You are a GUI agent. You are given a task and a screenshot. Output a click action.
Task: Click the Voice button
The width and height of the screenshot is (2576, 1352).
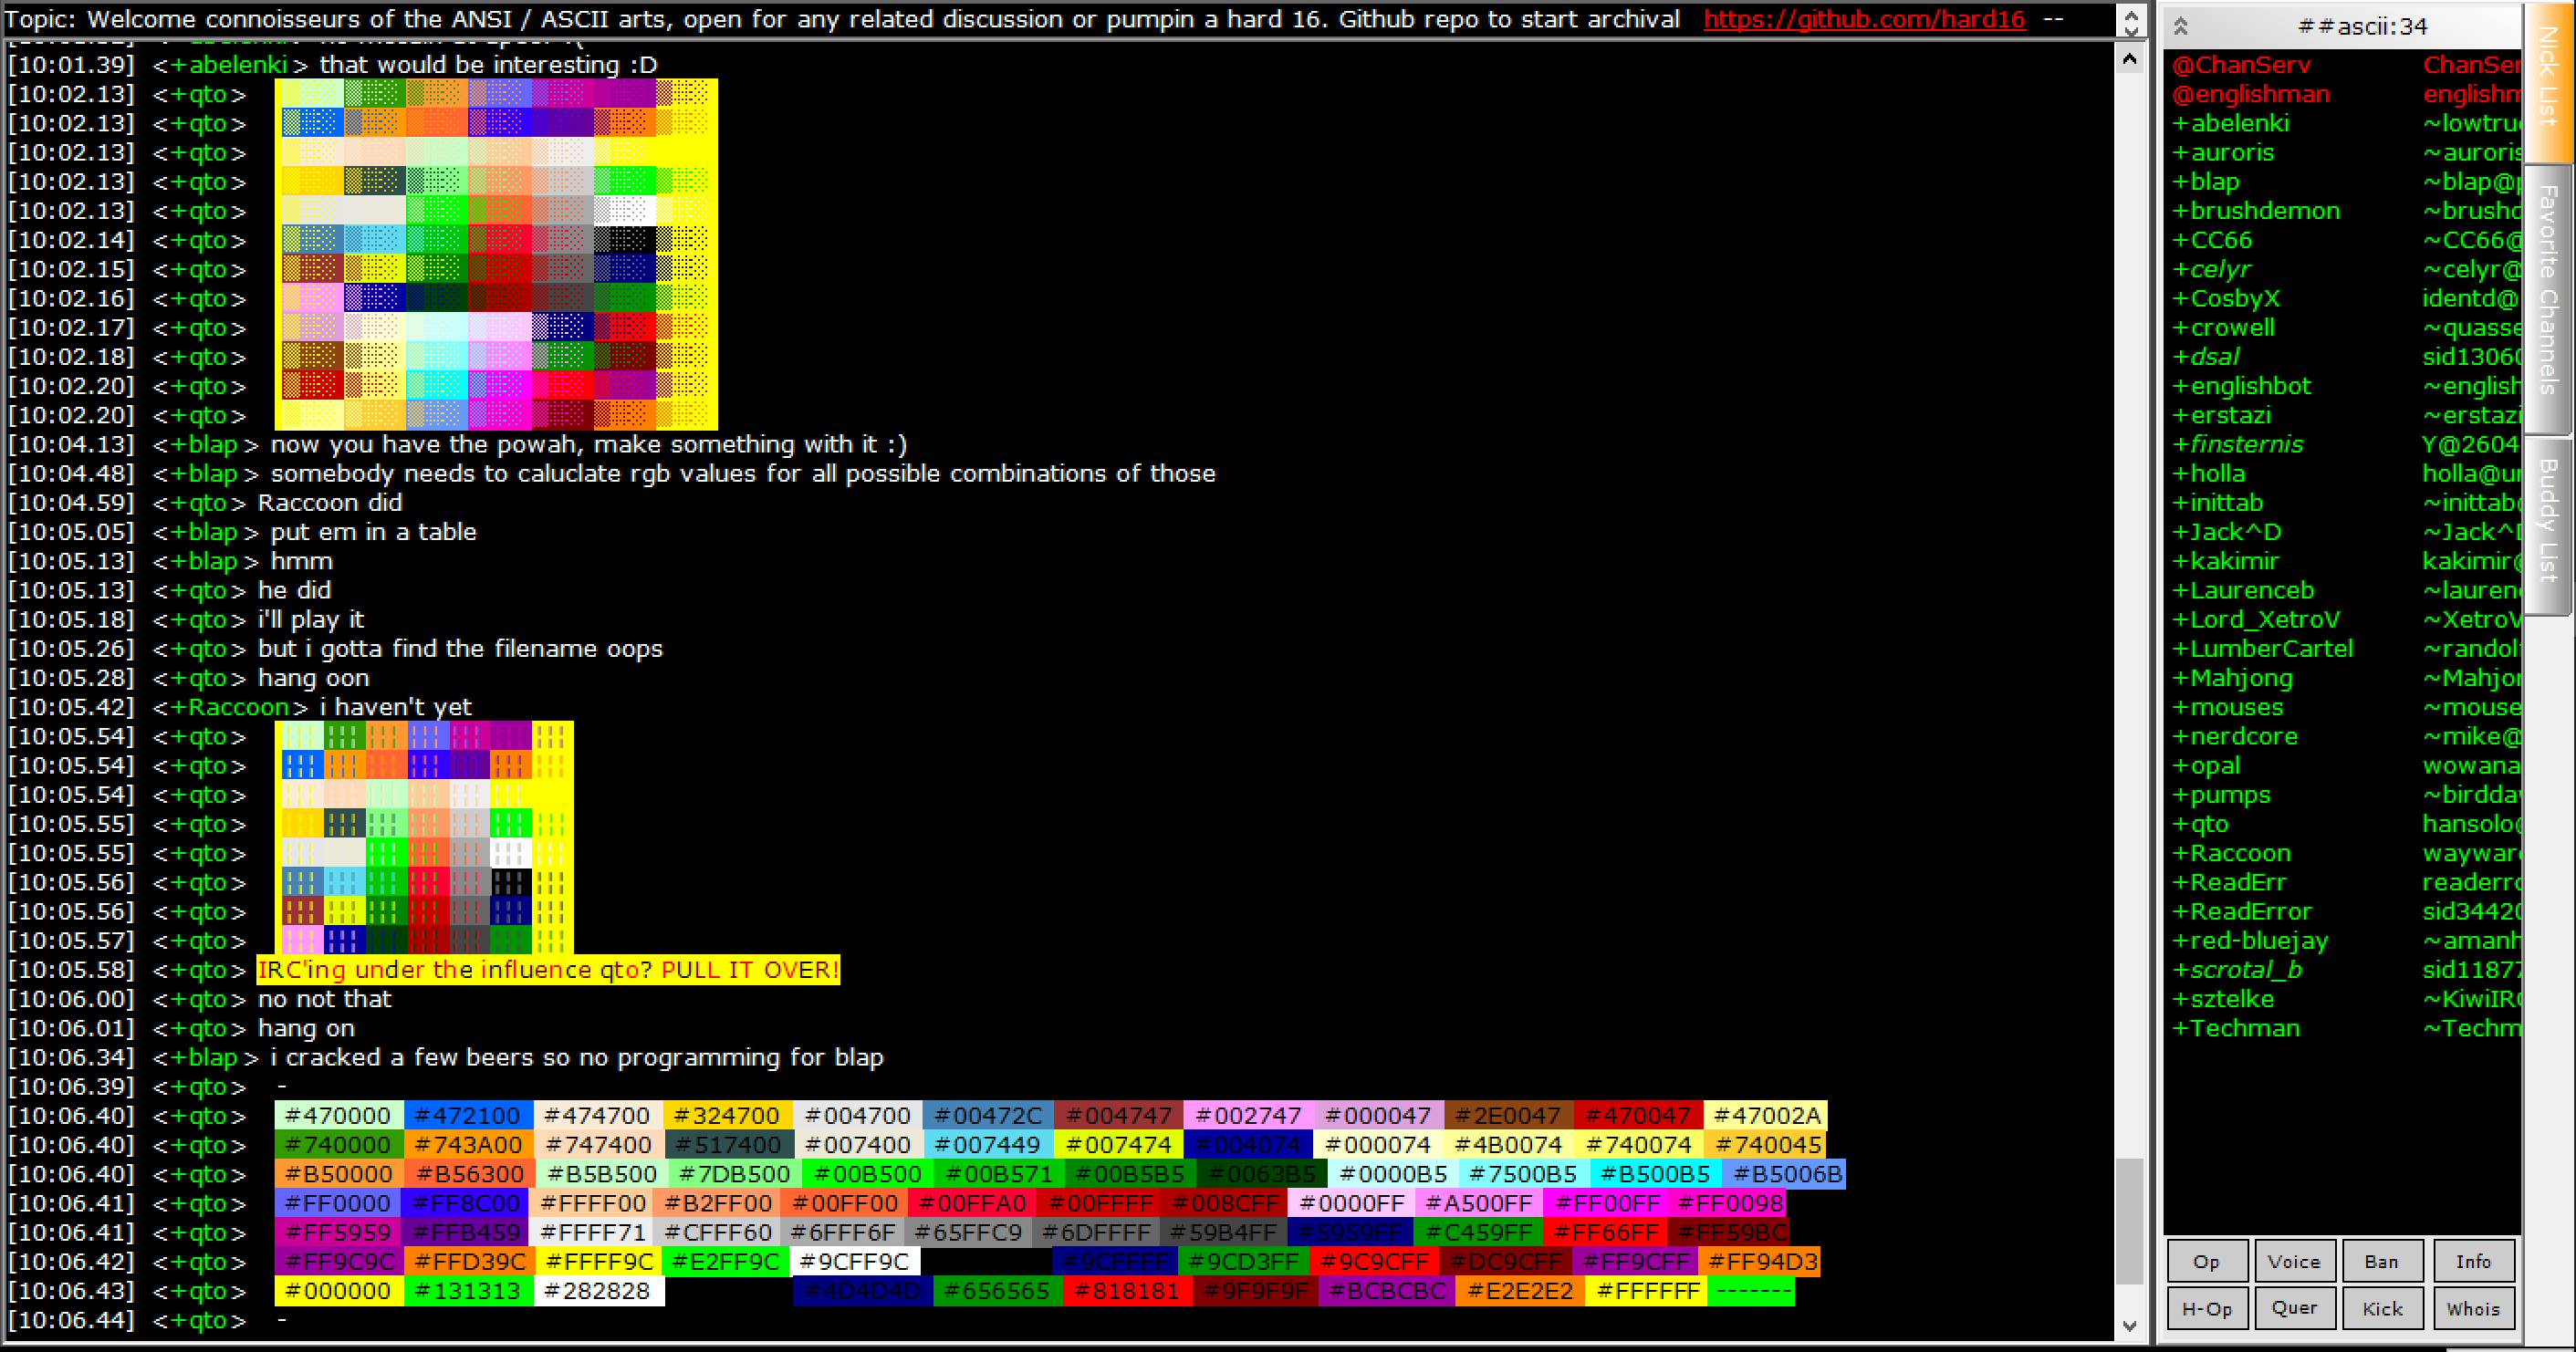click(2294, 1261)
